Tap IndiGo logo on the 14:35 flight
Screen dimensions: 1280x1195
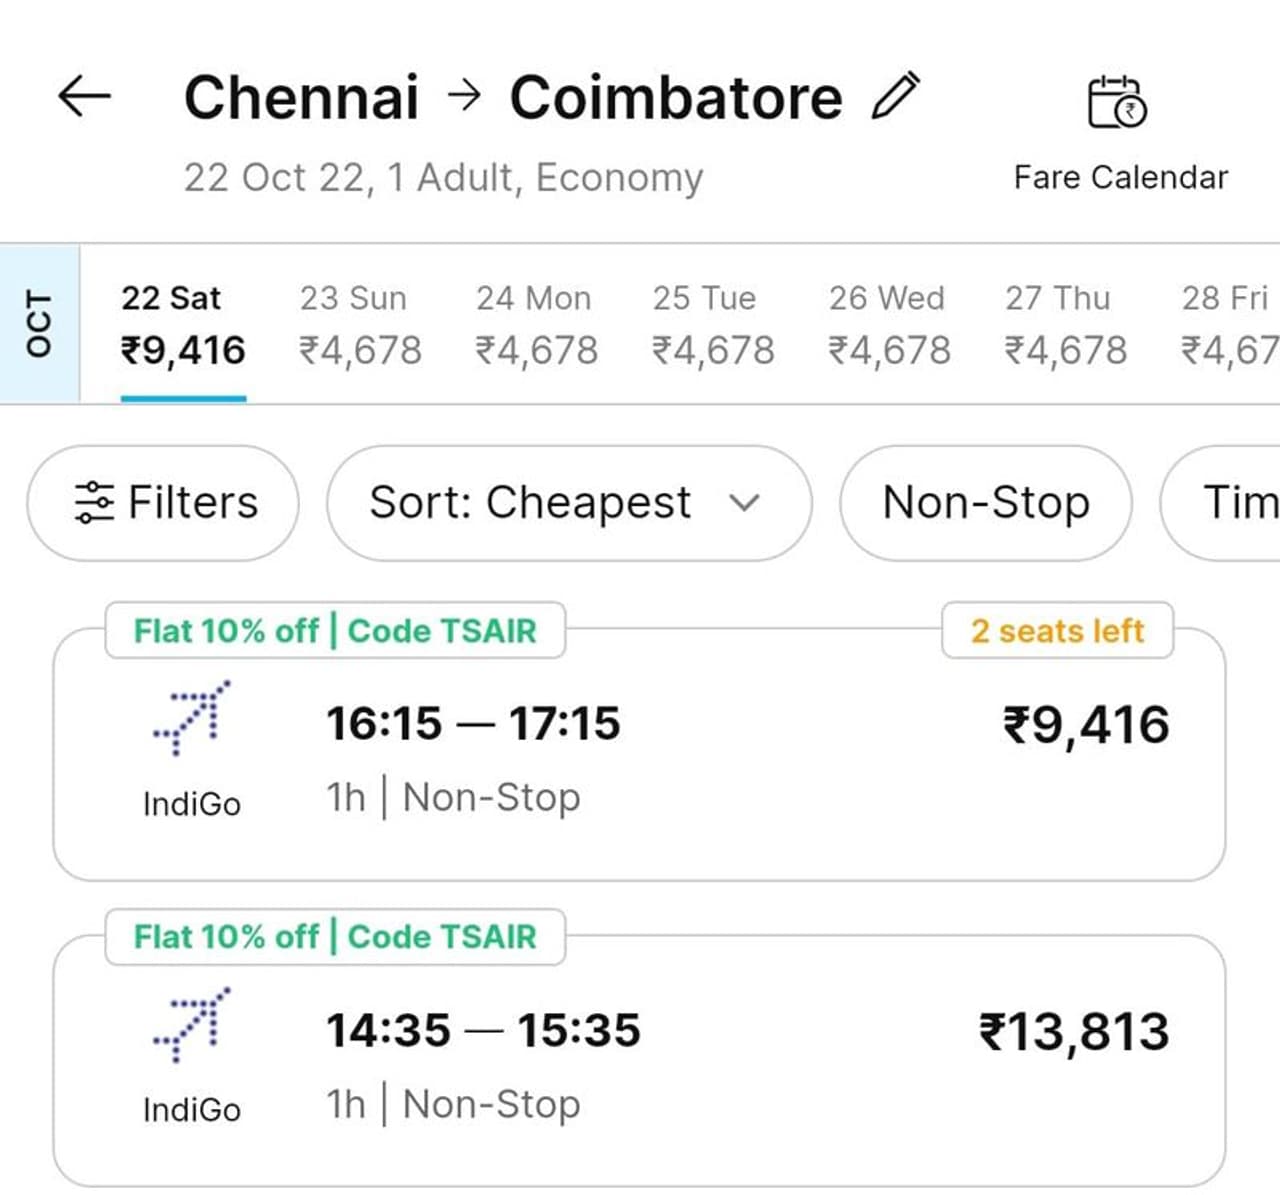coord(191,1024)
